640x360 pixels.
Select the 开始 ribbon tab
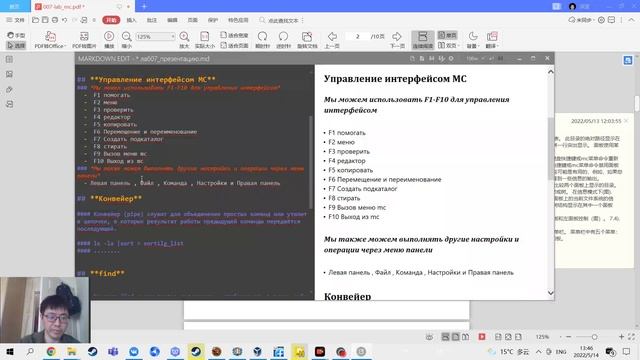click(111, 20)
